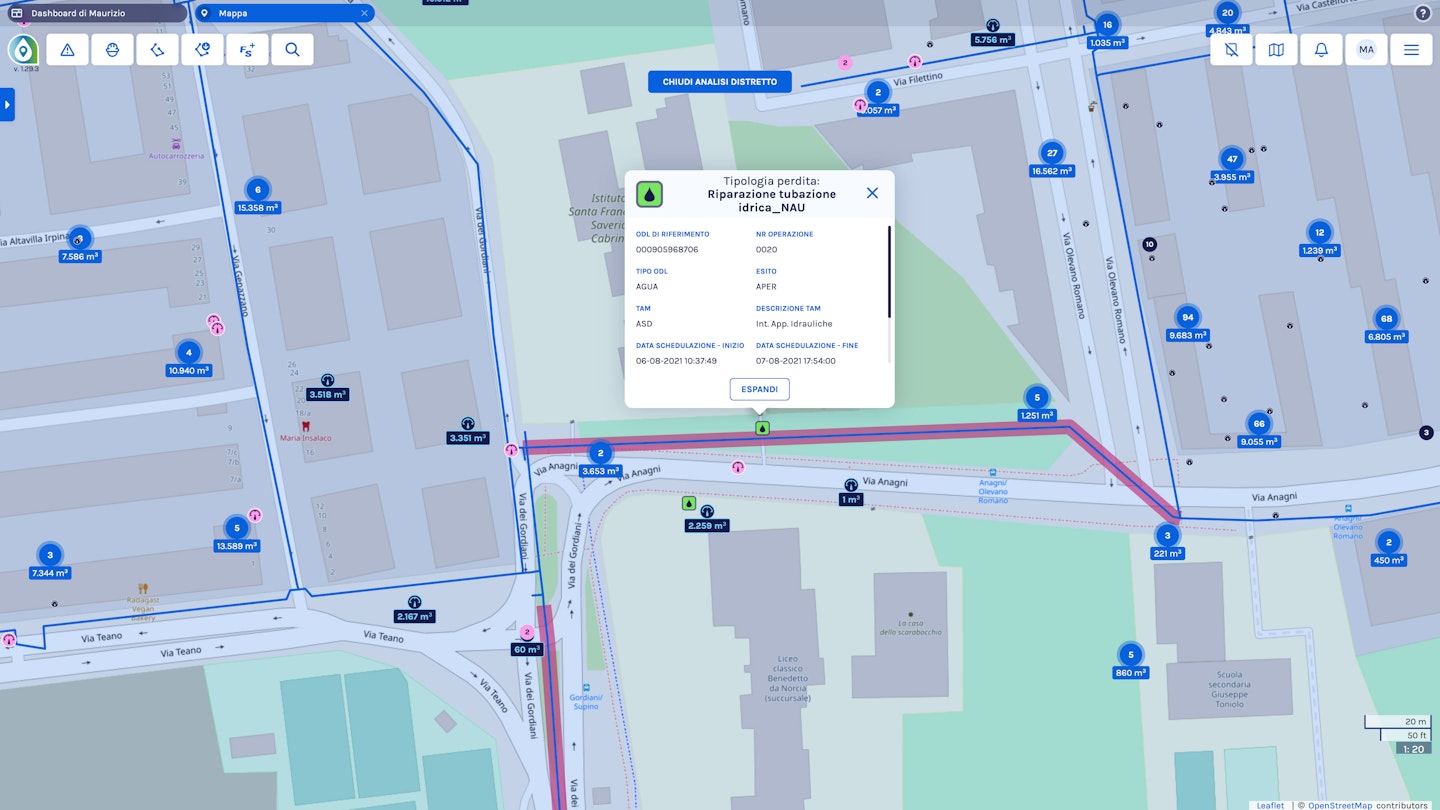
Task: Click the cluster 5 with 1.251 m³
Action: click(x=1037, y=397)
